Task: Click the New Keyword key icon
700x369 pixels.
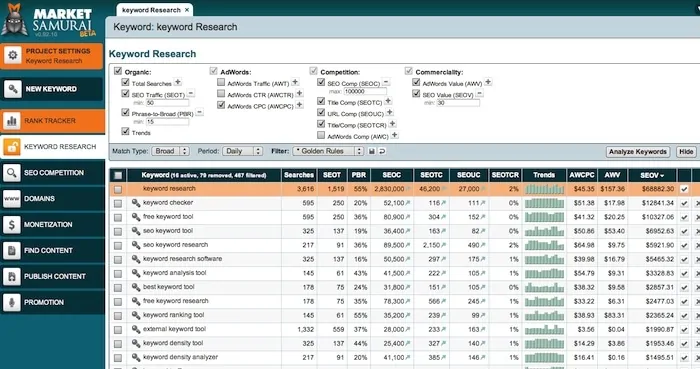Action: pyautogui.click(x=12, y=89)
